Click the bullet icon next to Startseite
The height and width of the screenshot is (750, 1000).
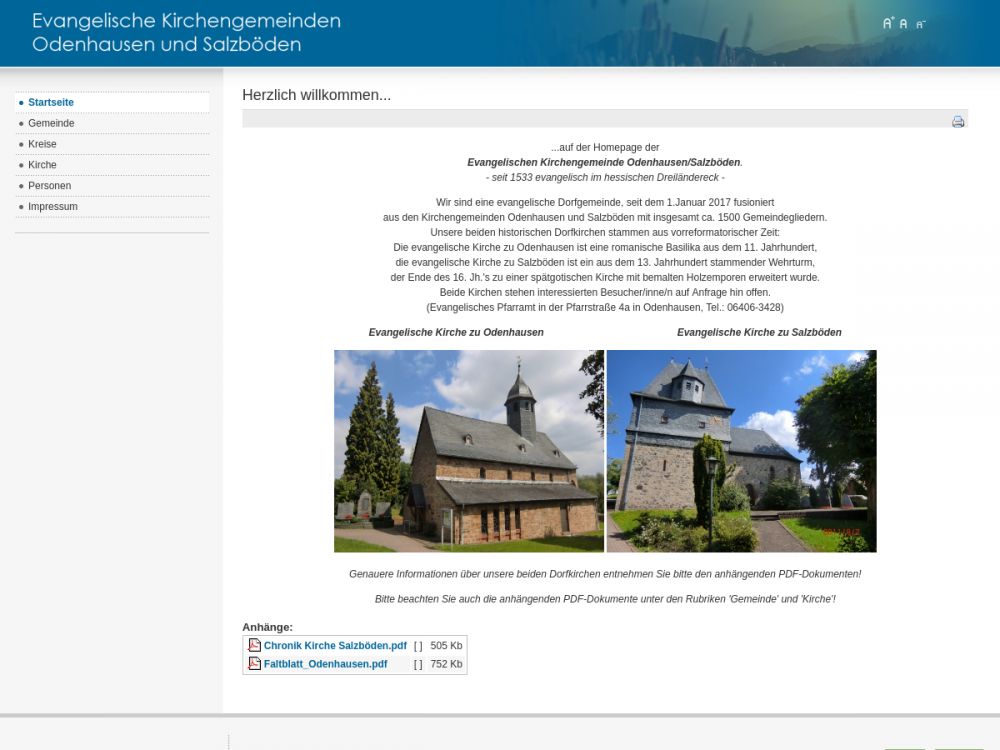(21, 103)
